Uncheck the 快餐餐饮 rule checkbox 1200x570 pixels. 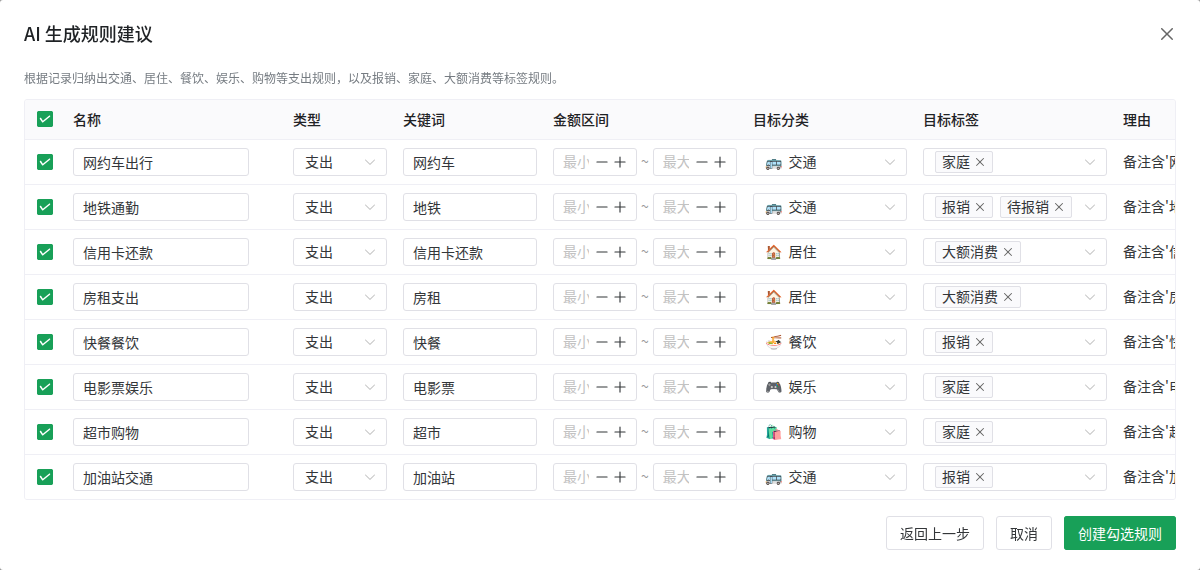tap(45, 342)
